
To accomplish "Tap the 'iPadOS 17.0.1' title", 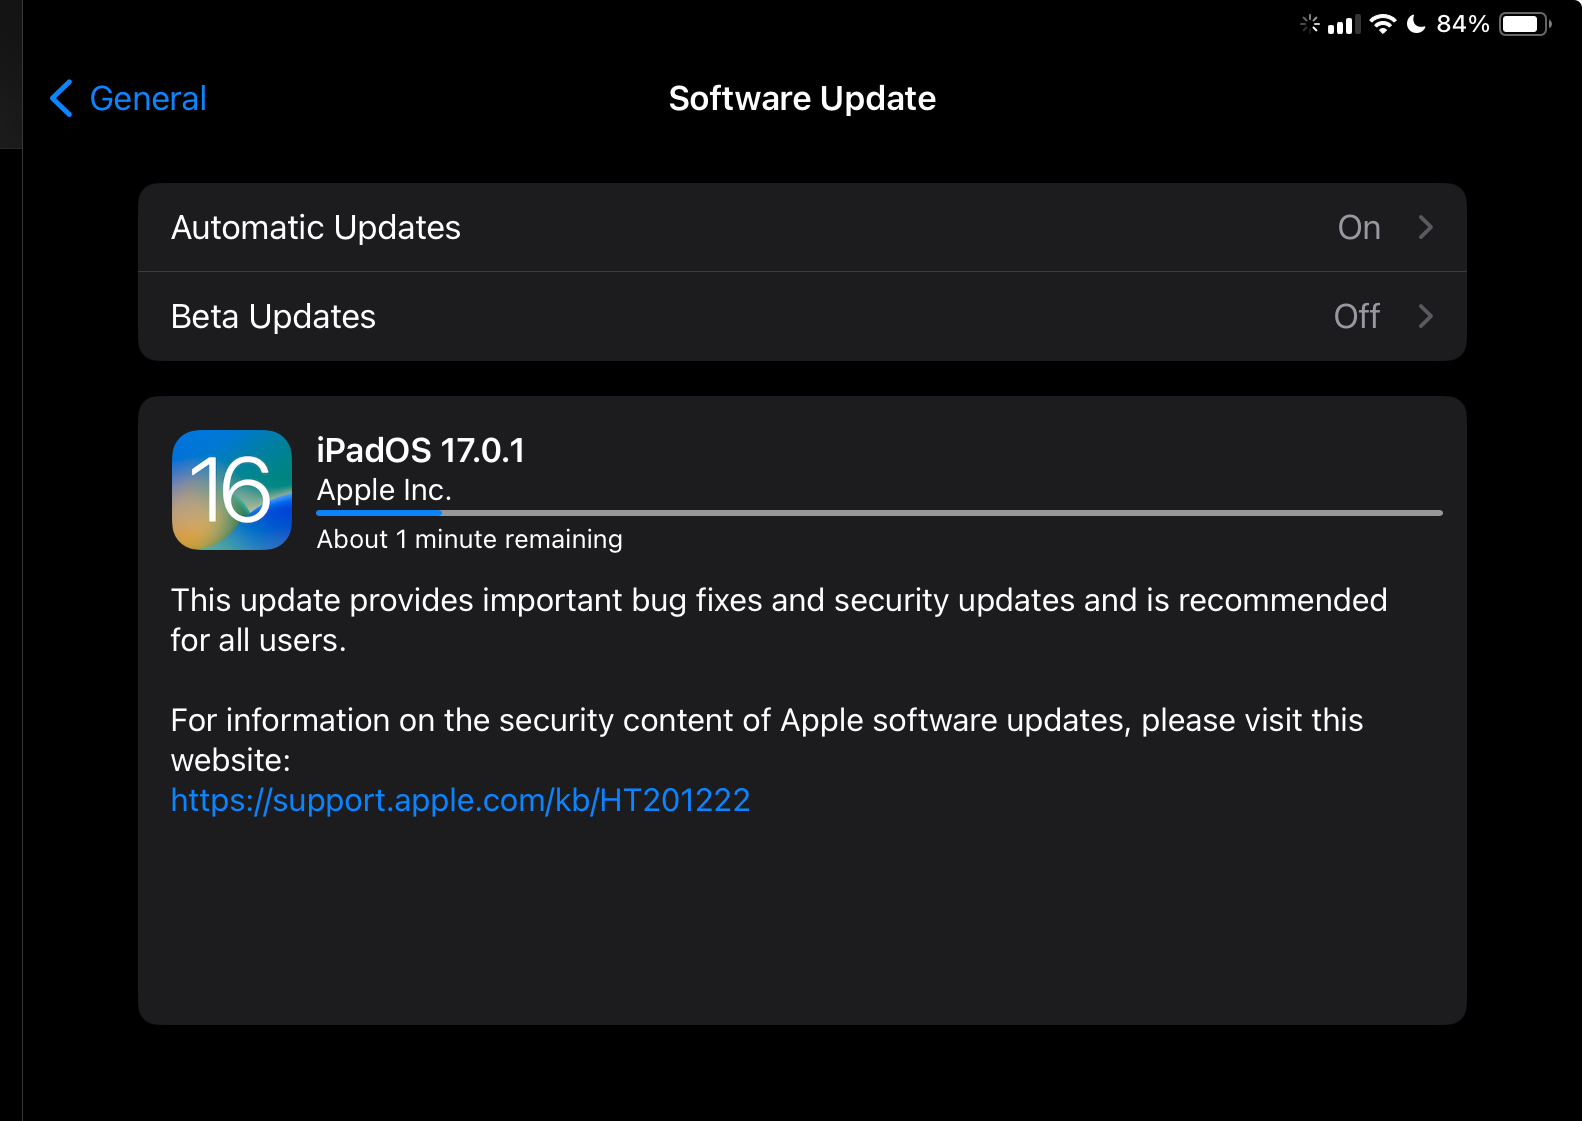I will [420, 450].
